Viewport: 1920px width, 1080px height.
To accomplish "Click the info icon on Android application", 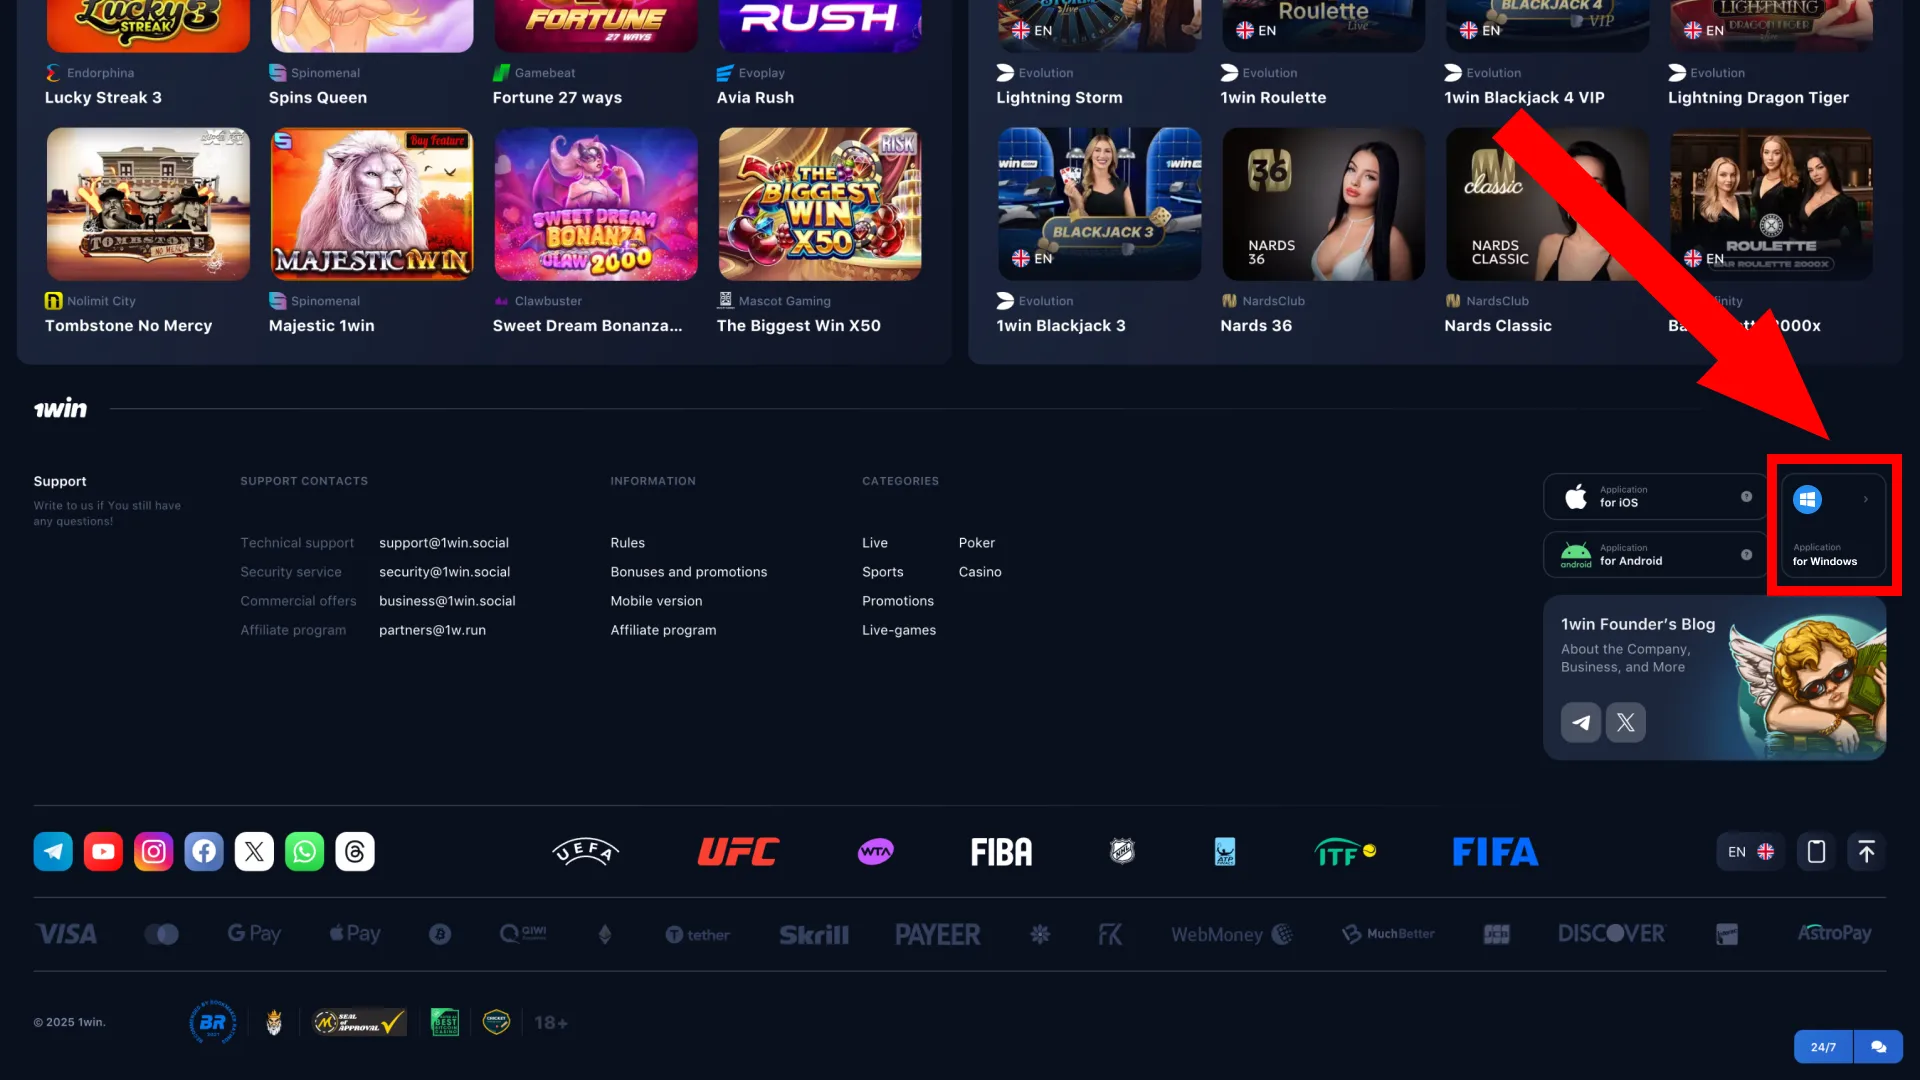I will (x=1746, y=555).
